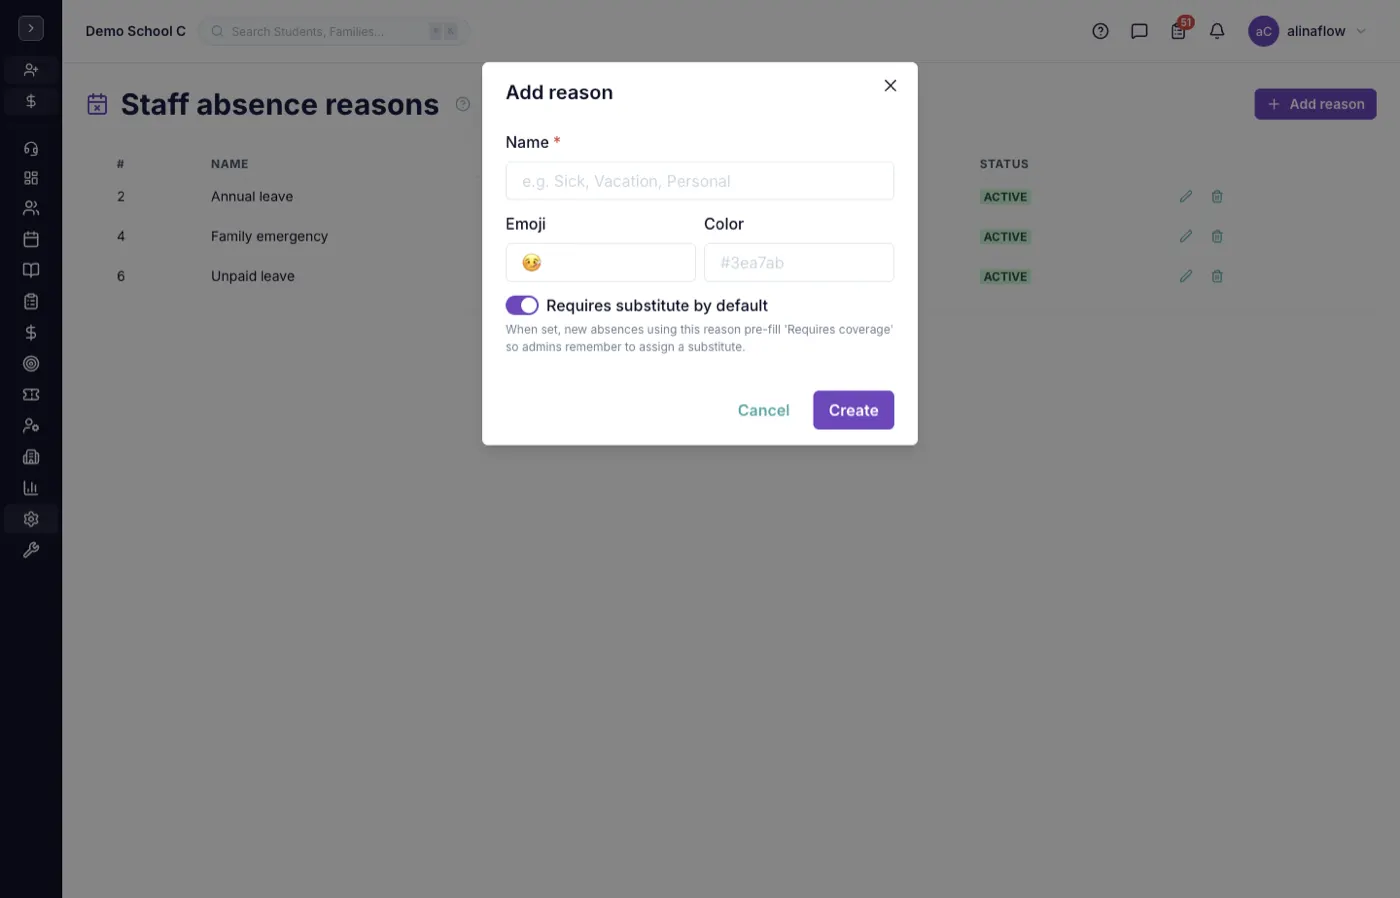Image resolution: width=1400 pixels, height=898 pixels.
Task: Open the wrench tools icon in sidebar
Action: click(x=31, y=550)
